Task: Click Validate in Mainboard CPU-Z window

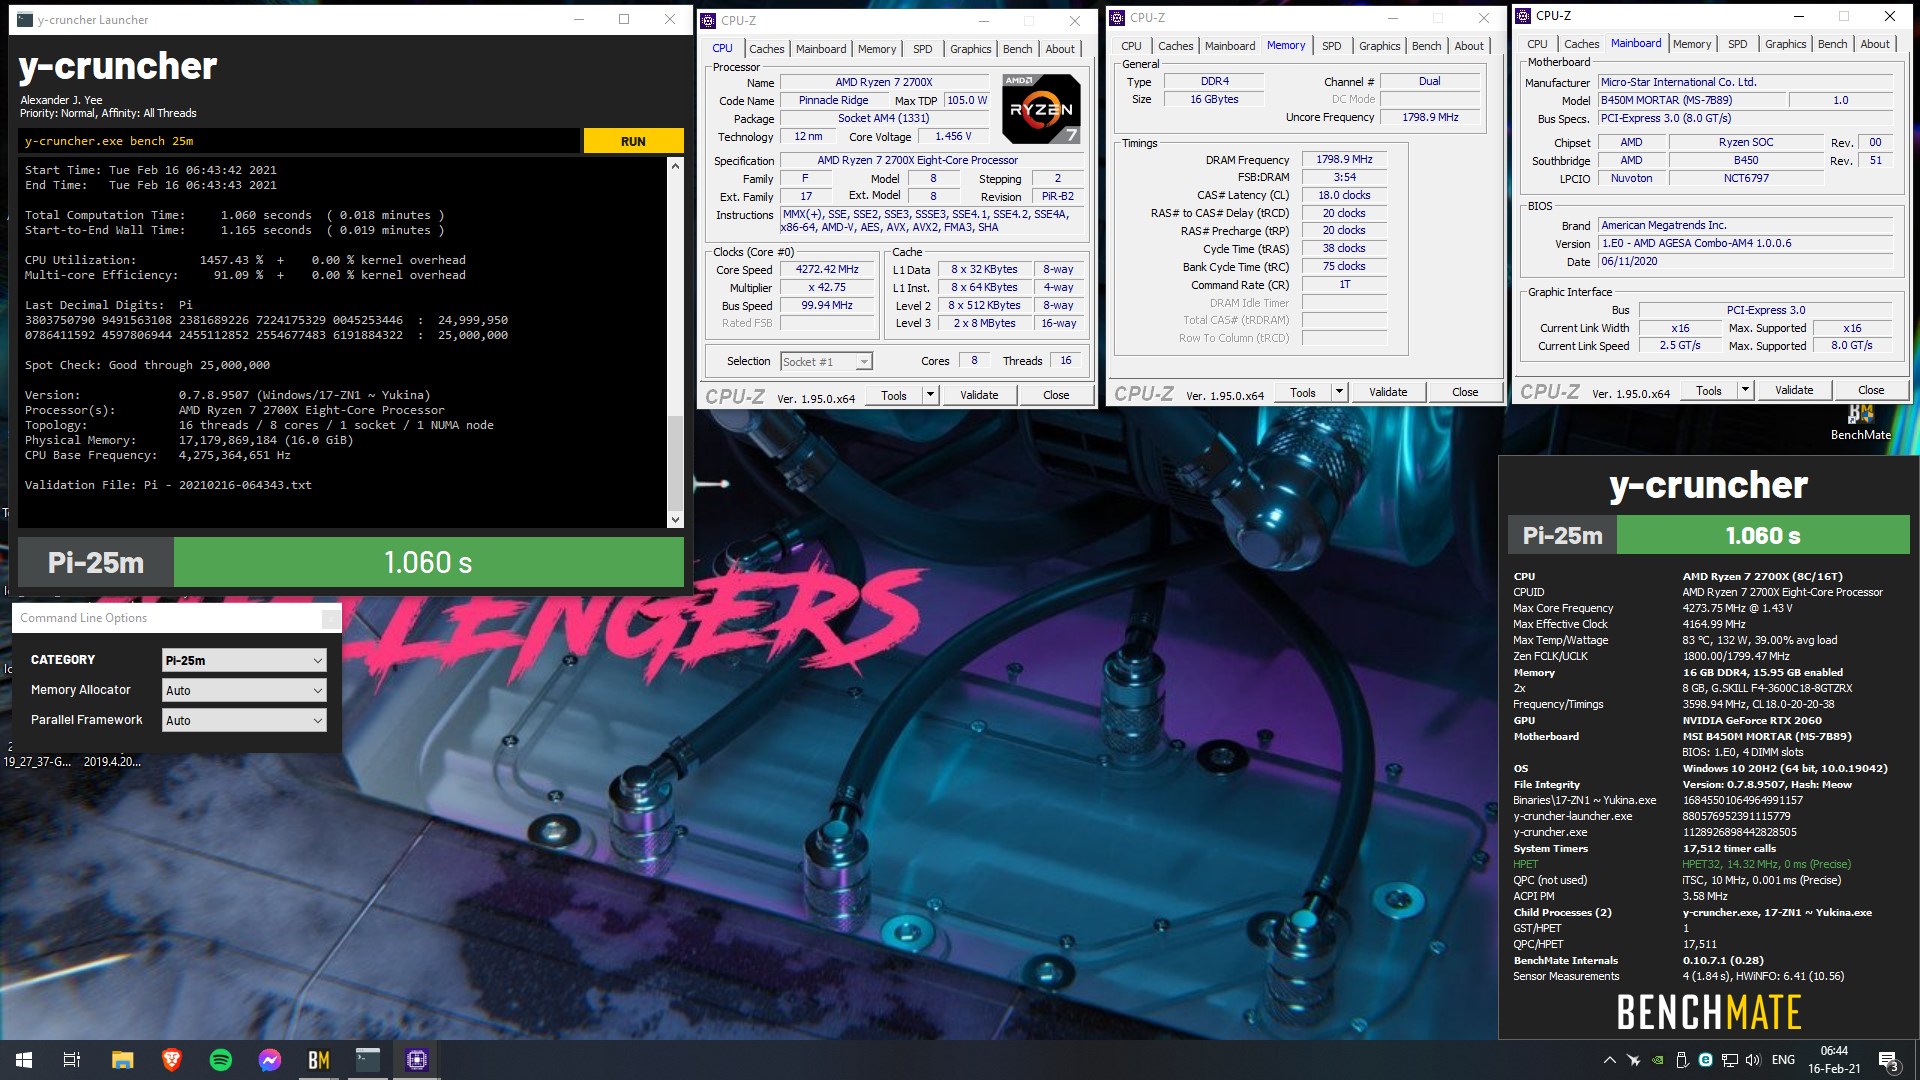Action: (1794, 390)
